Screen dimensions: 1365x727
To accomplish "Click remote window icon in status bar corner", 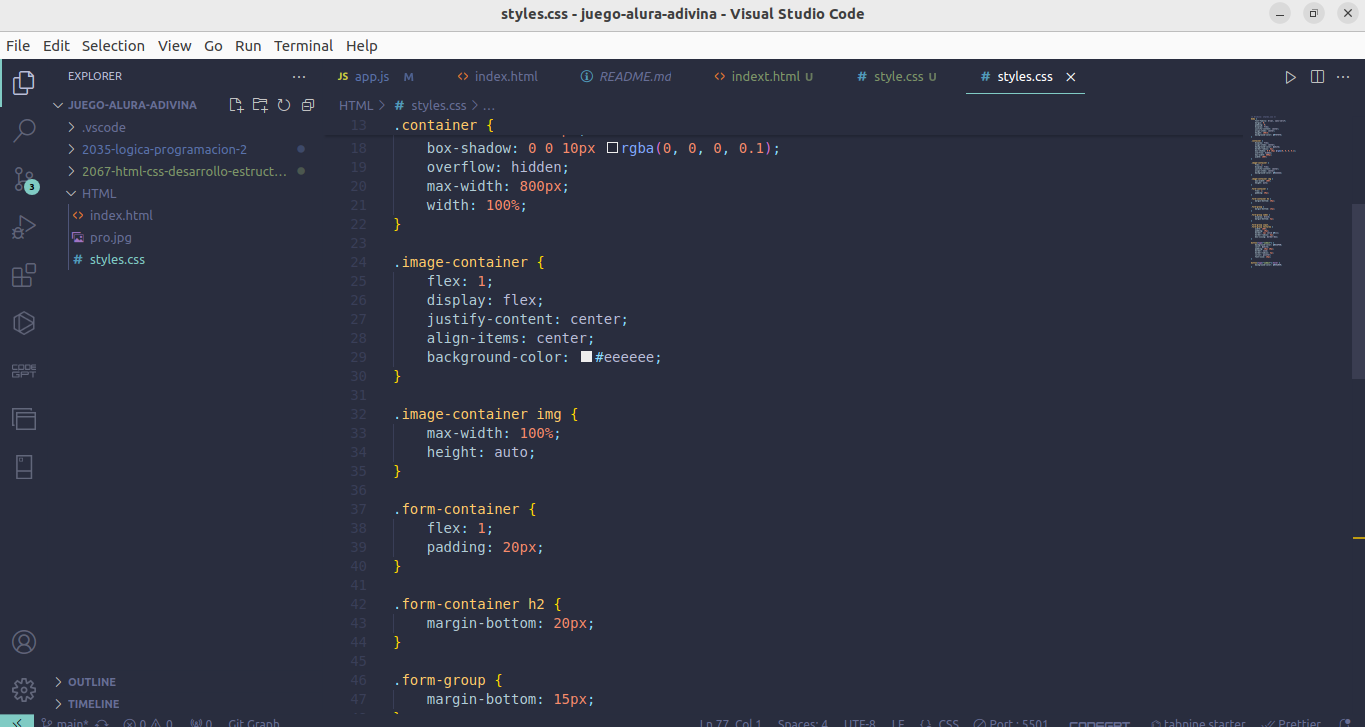I will click(x=17, y=721).
